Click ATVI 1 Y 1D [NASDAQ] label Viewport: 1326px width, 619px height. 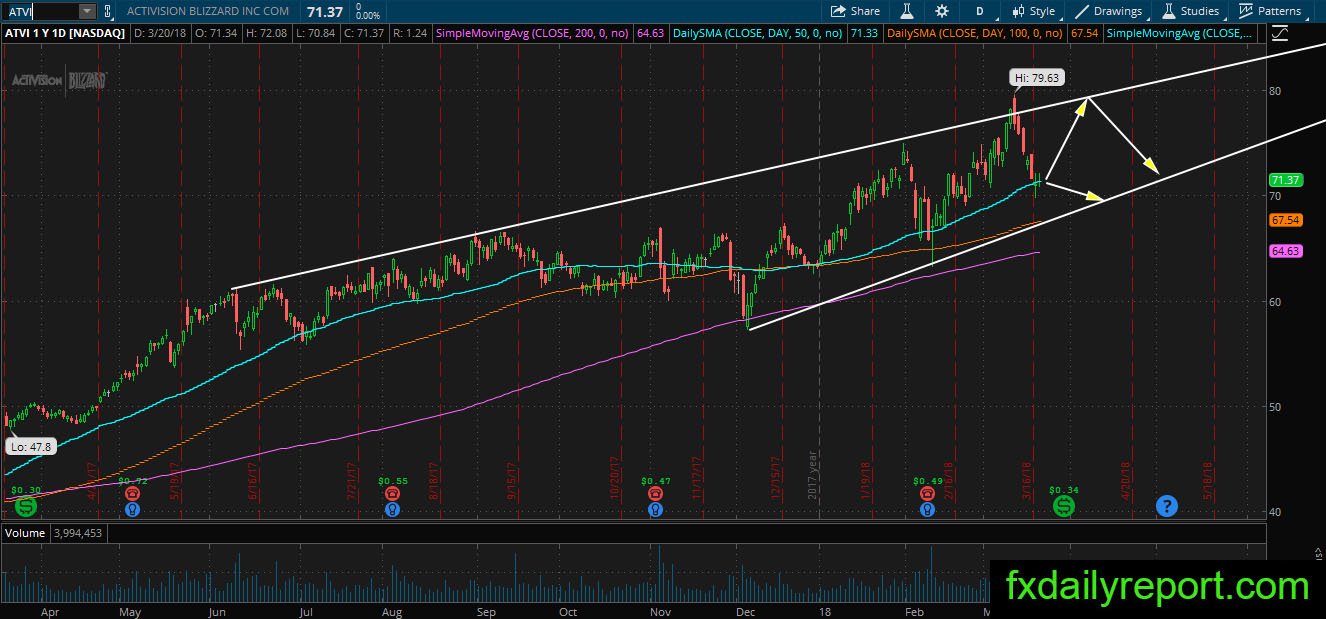[x=66, y=33]
